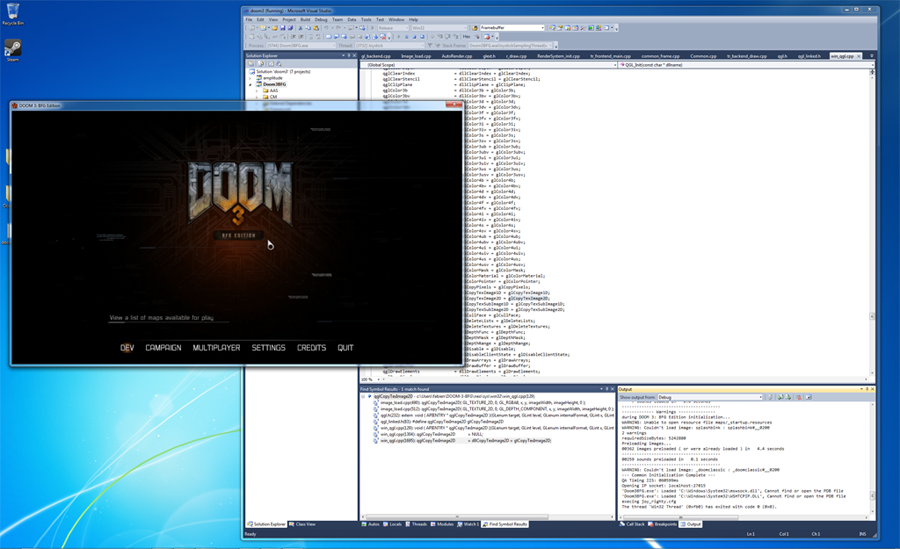Open the 'Show output from' Debug dropdown
900x549 pixels.
pyautogui.click(x=710, y=397)
